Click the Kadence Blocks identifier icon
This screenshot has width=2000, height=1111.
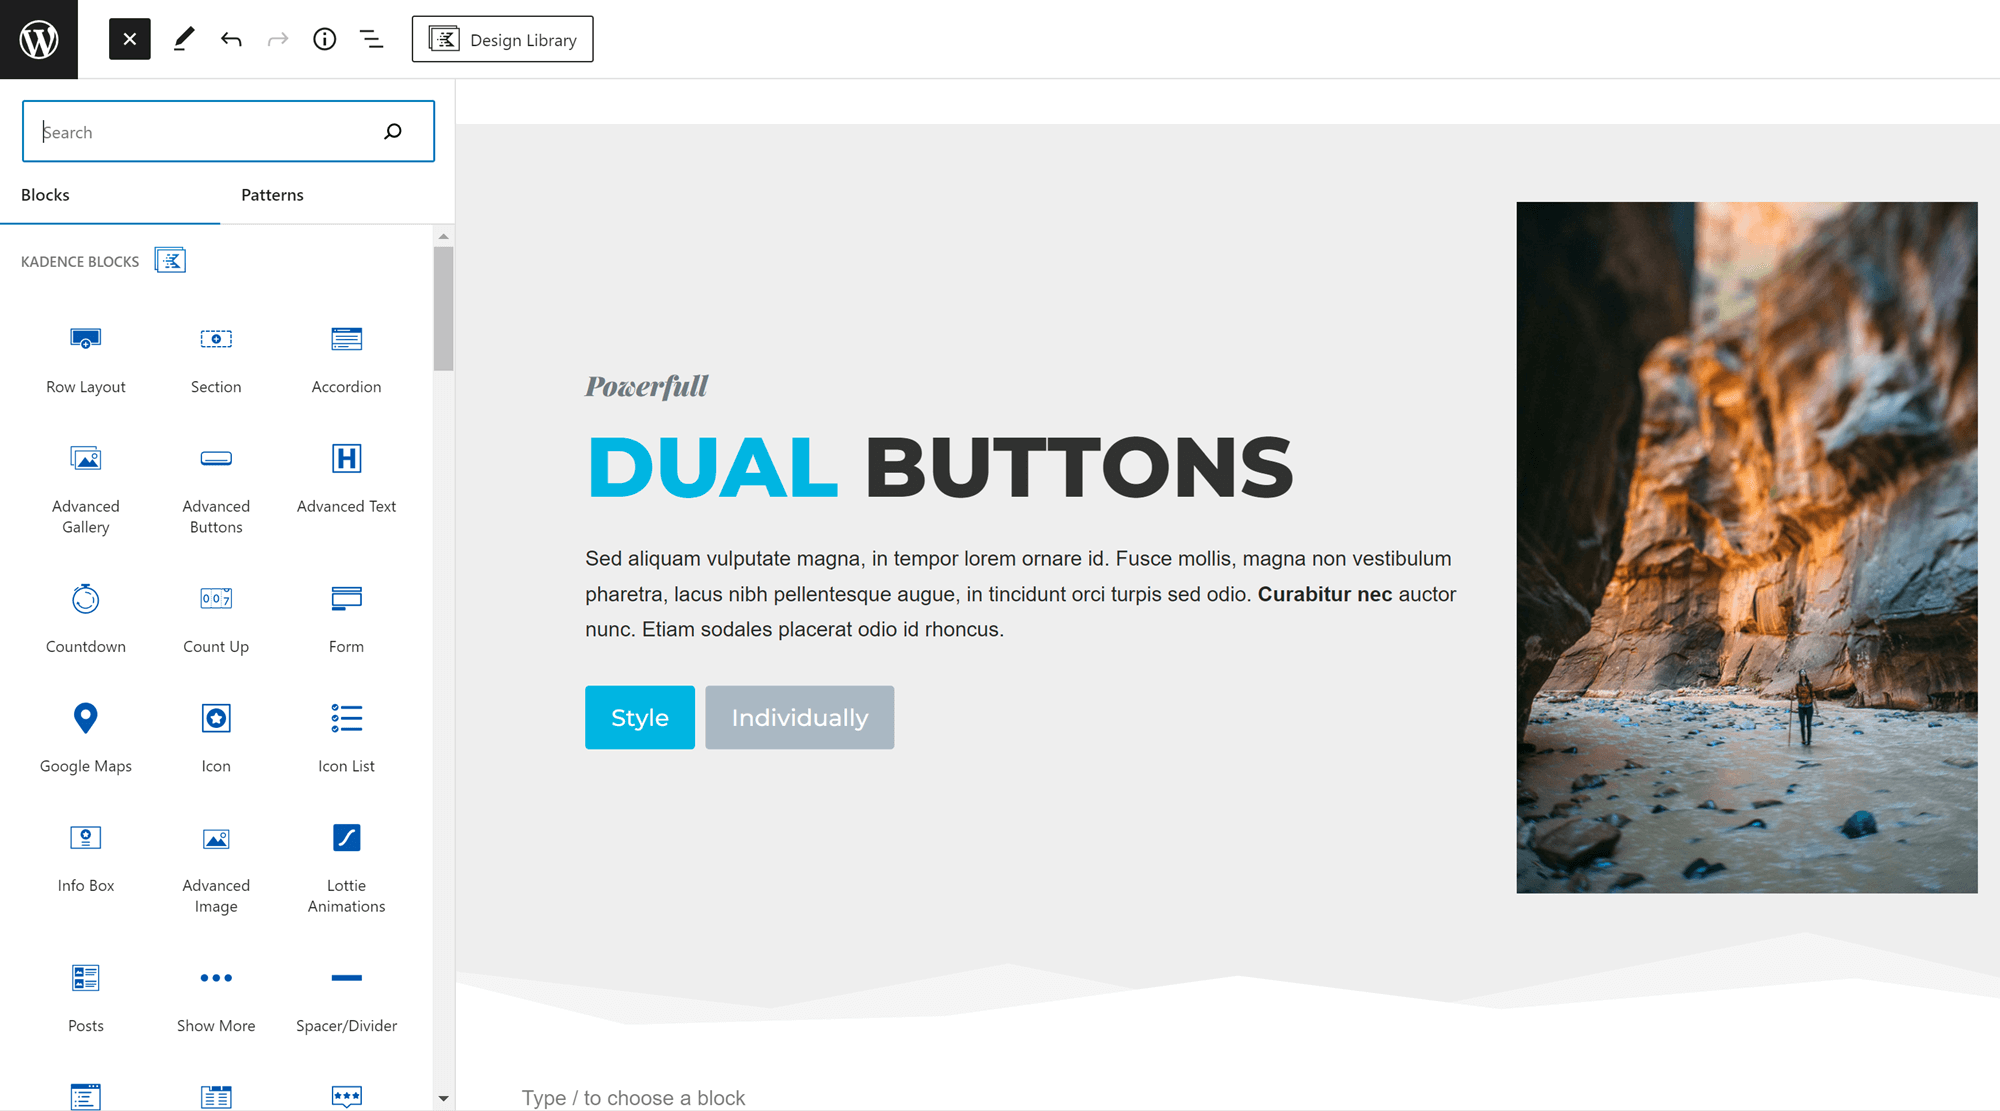[170, 260]
